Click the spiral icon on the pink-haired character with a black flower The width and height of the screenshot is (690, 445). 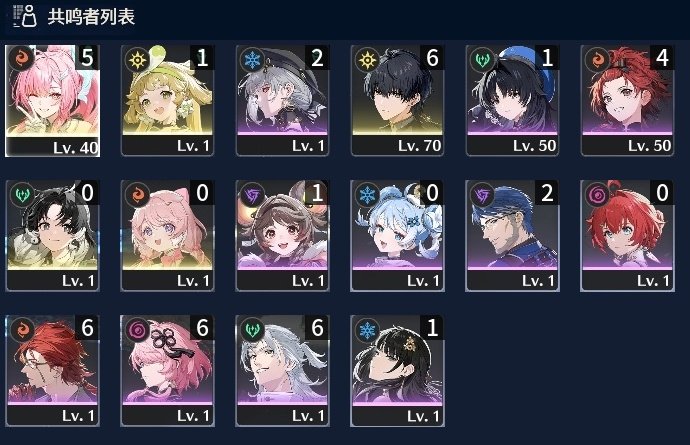(137, 329)
